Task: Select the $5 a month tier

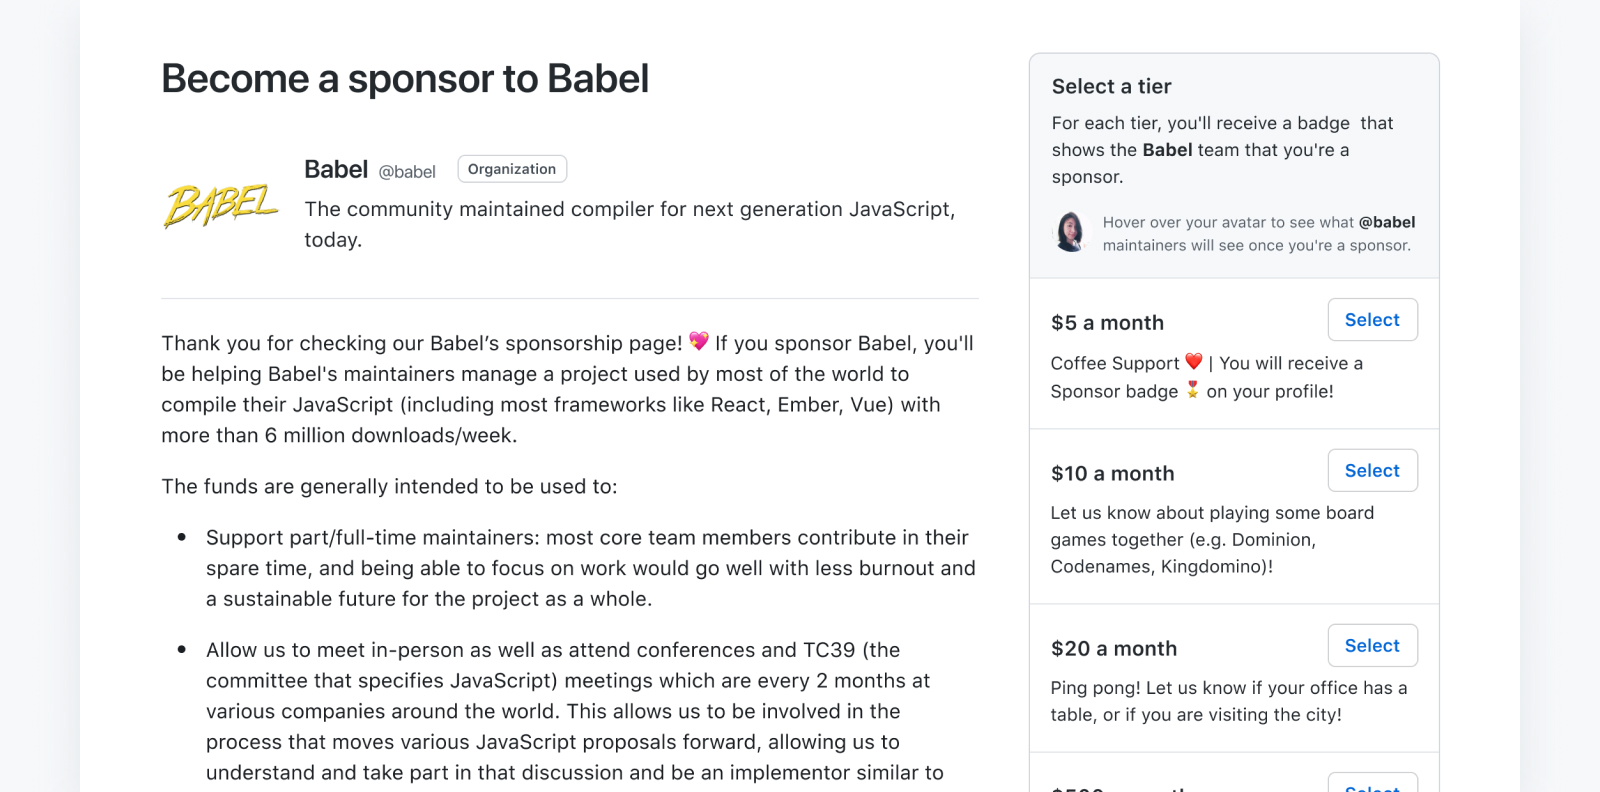Action: coord(1372,320)
